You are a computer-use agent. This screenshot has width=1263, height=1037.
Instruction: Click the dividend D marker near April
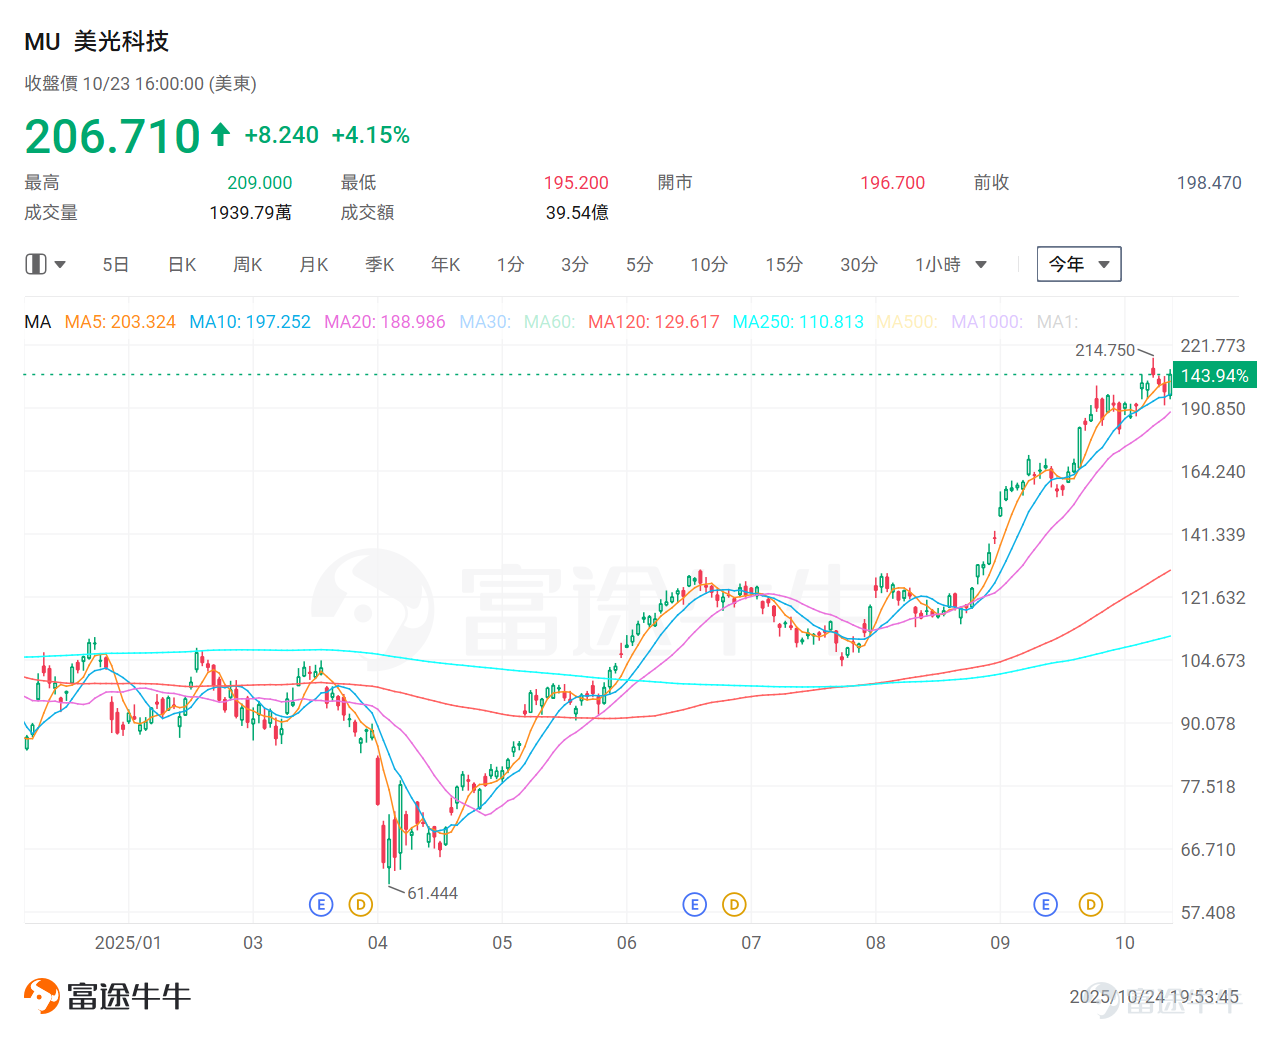point(360,905)
